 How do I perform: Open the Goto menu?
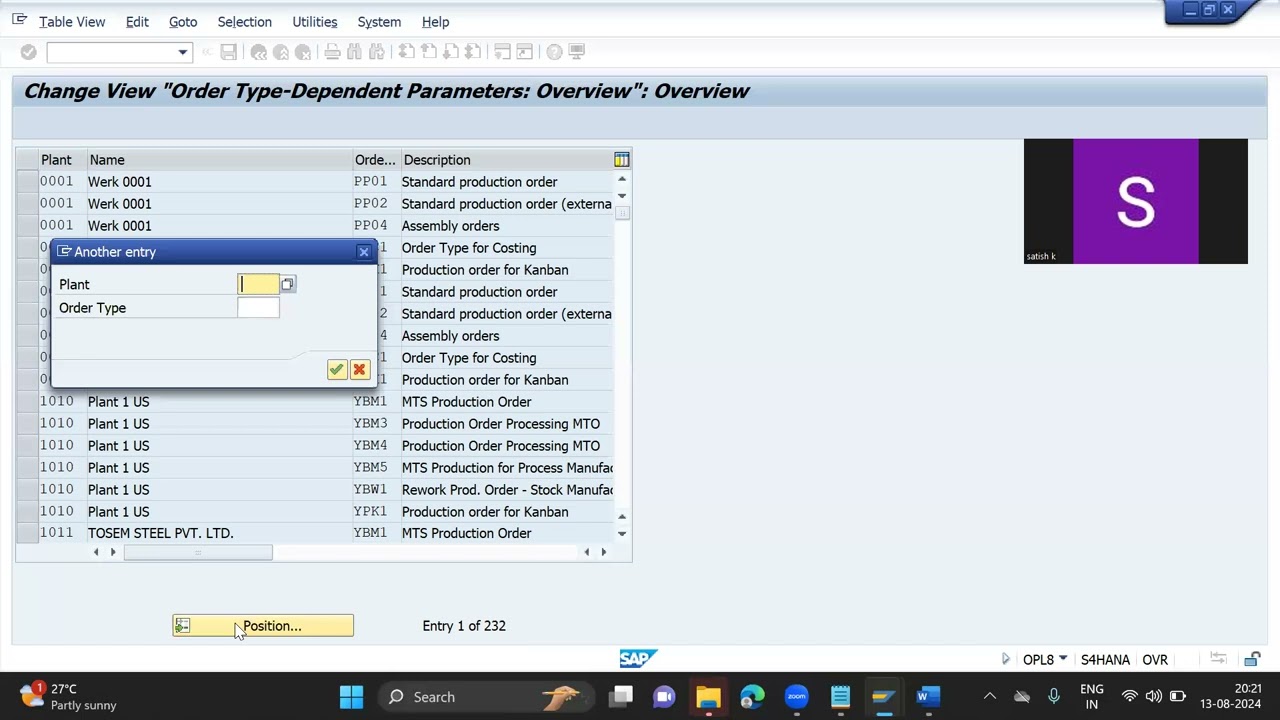point(183,22)
